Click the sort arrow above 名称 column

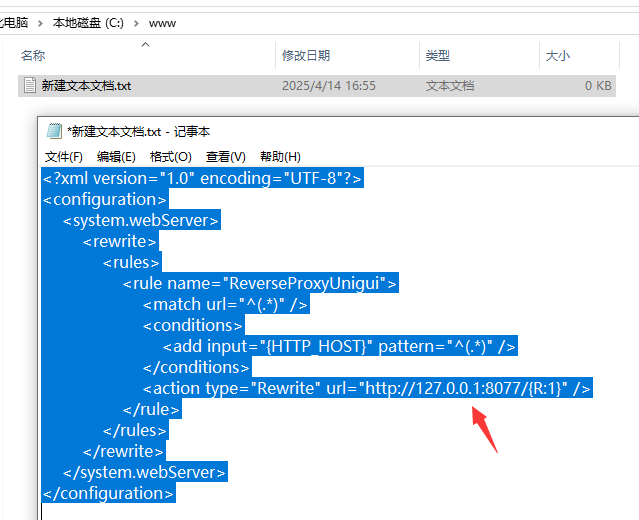click(145, 44)
